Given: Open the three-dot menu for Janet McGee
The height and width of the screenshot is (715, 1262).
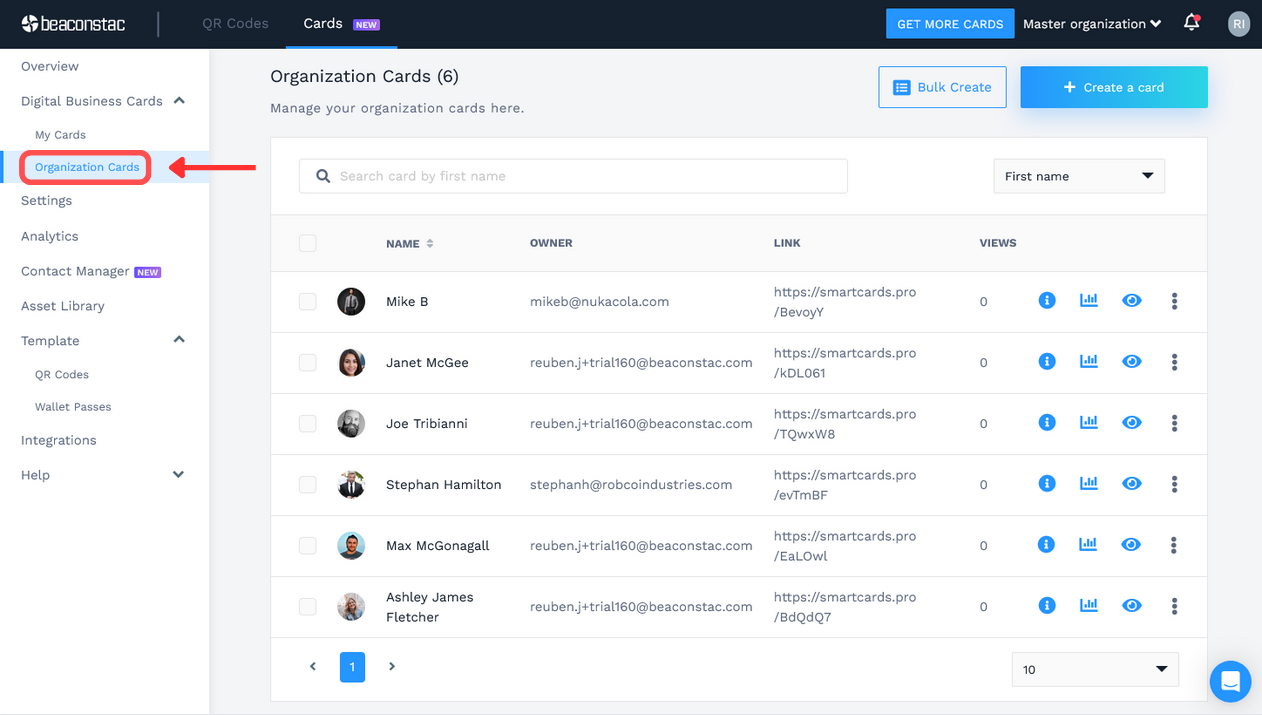Looking at the screenshot, I should (1174, 362).
